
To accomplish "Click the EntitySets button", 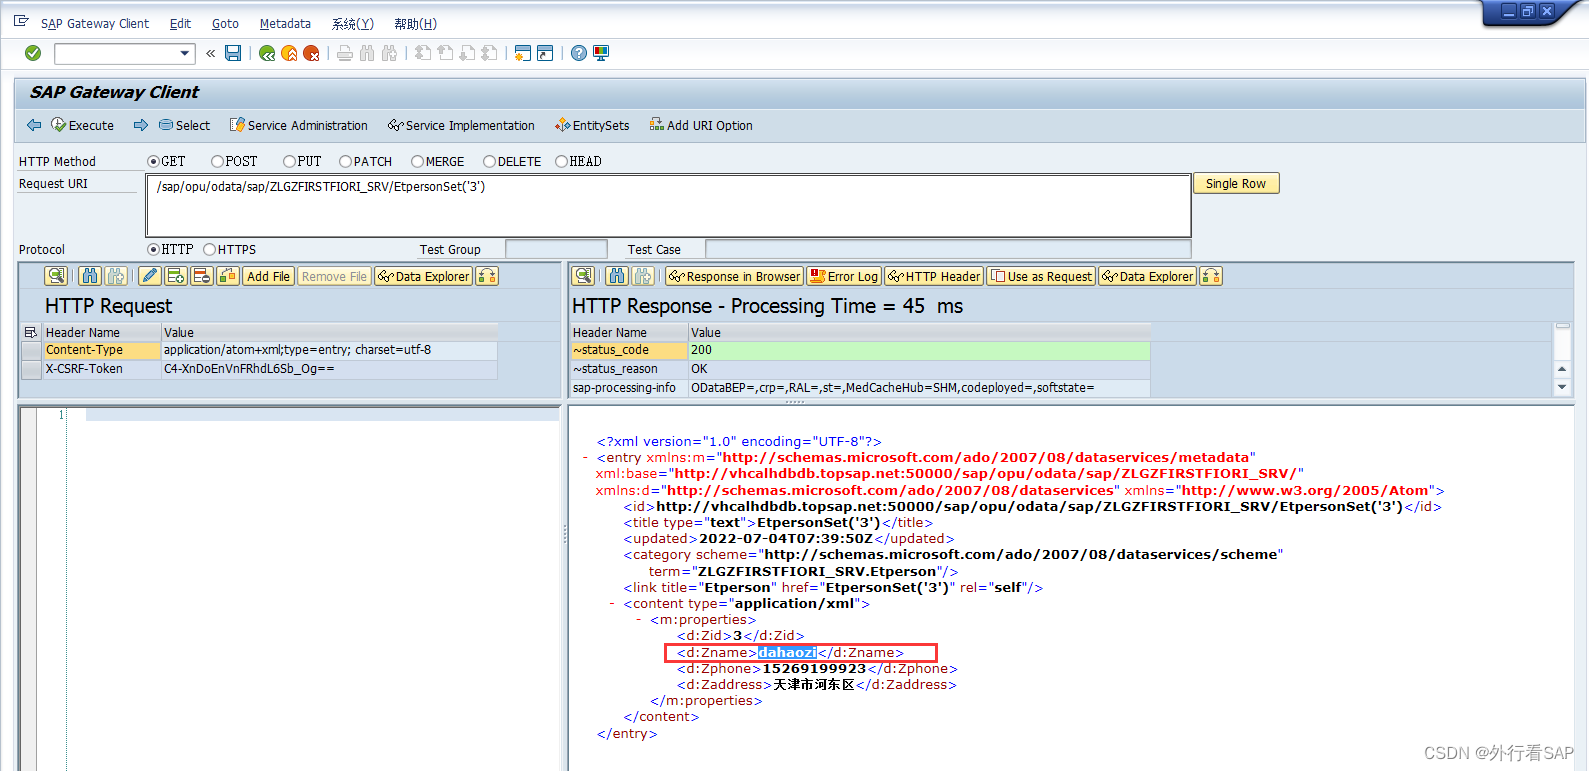I will coord(592,125).
